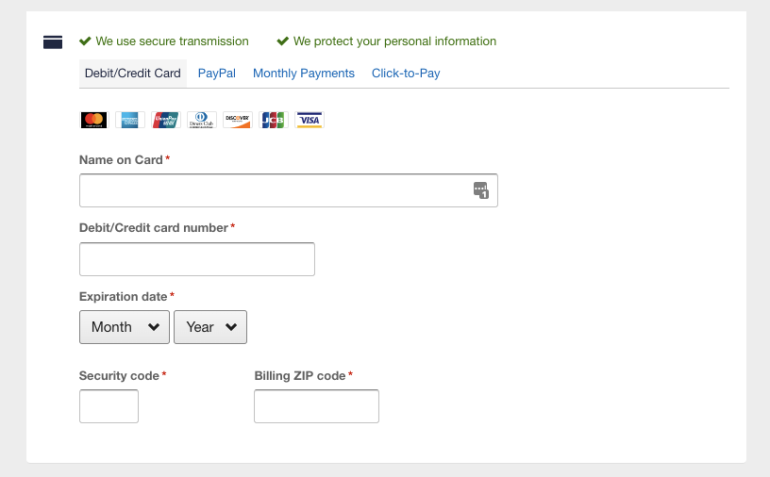Click the Diners Club card icon
770x477 pixels.
tap(202, 120)
